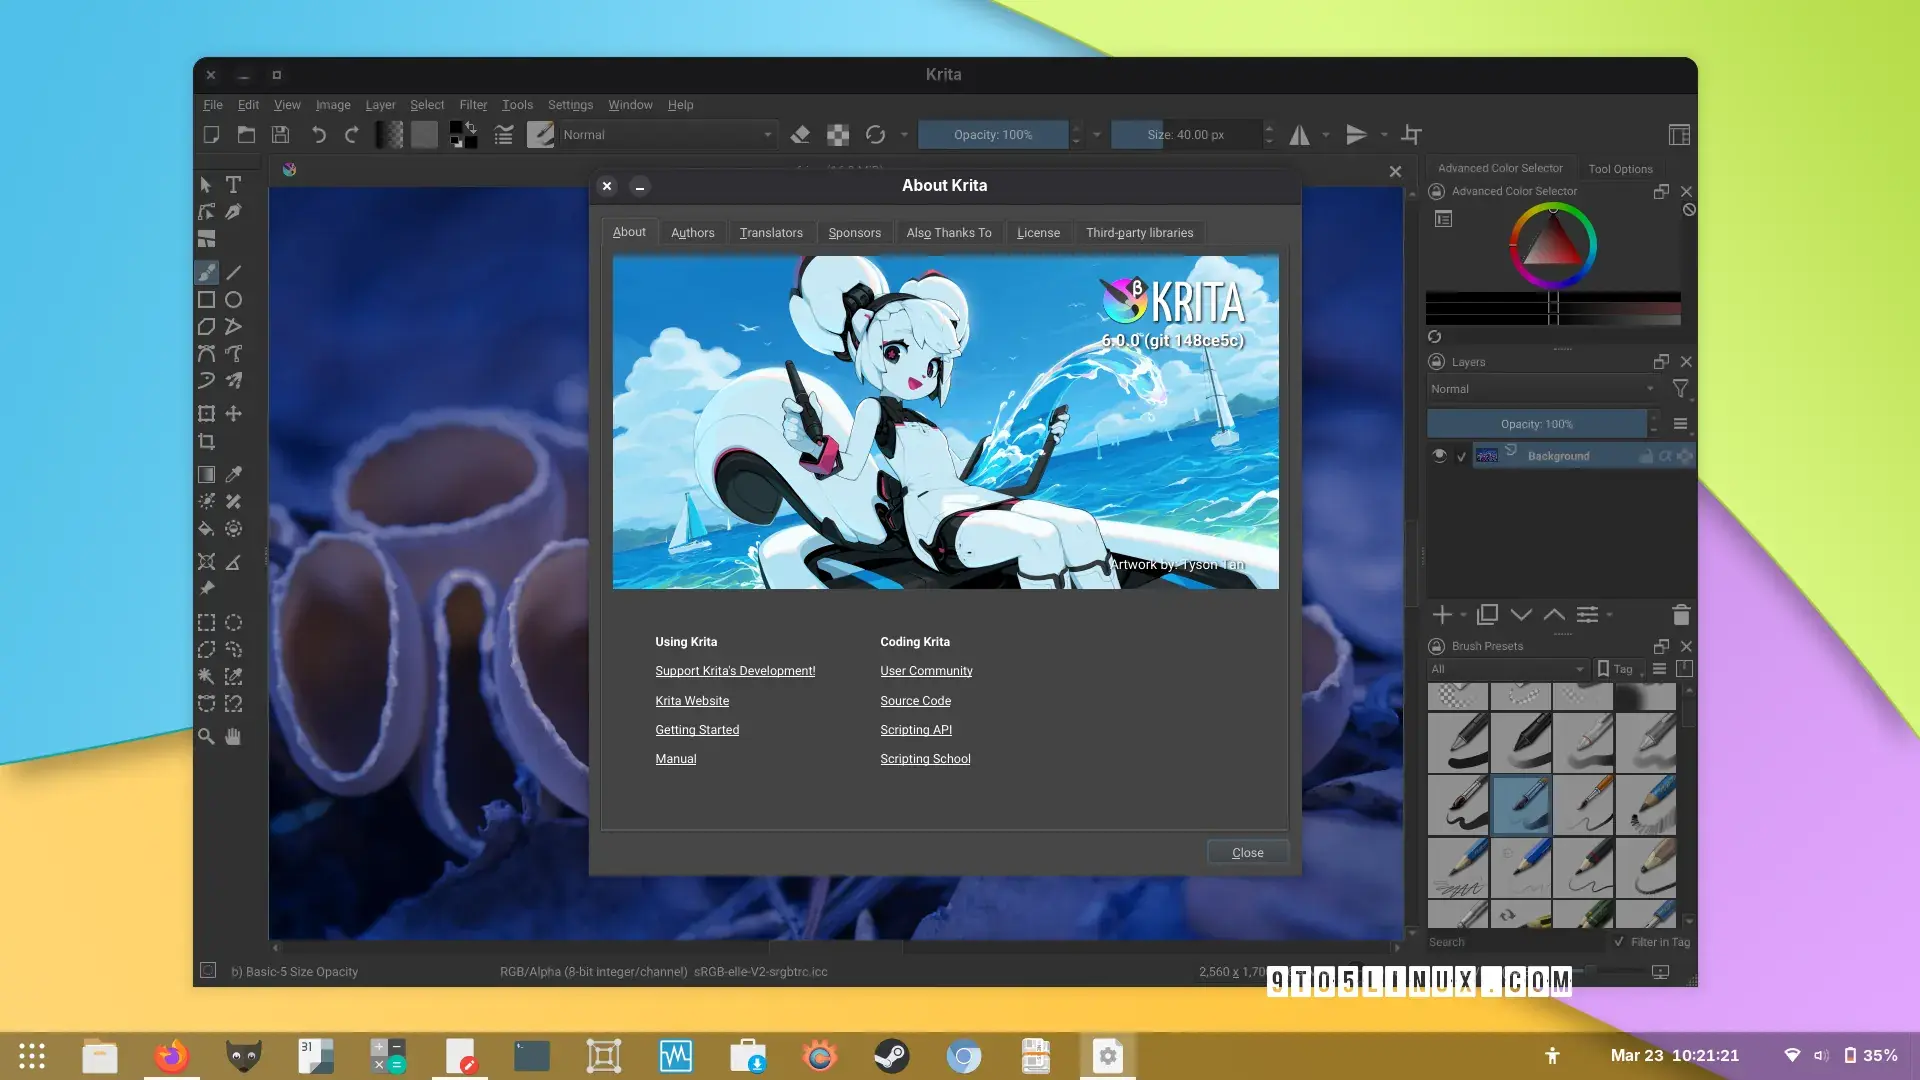Click horizontal mirror tool icon

[1299, 135]
